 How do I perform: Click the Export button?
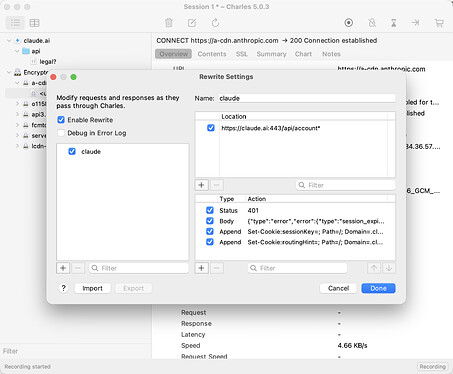(133, 288)
